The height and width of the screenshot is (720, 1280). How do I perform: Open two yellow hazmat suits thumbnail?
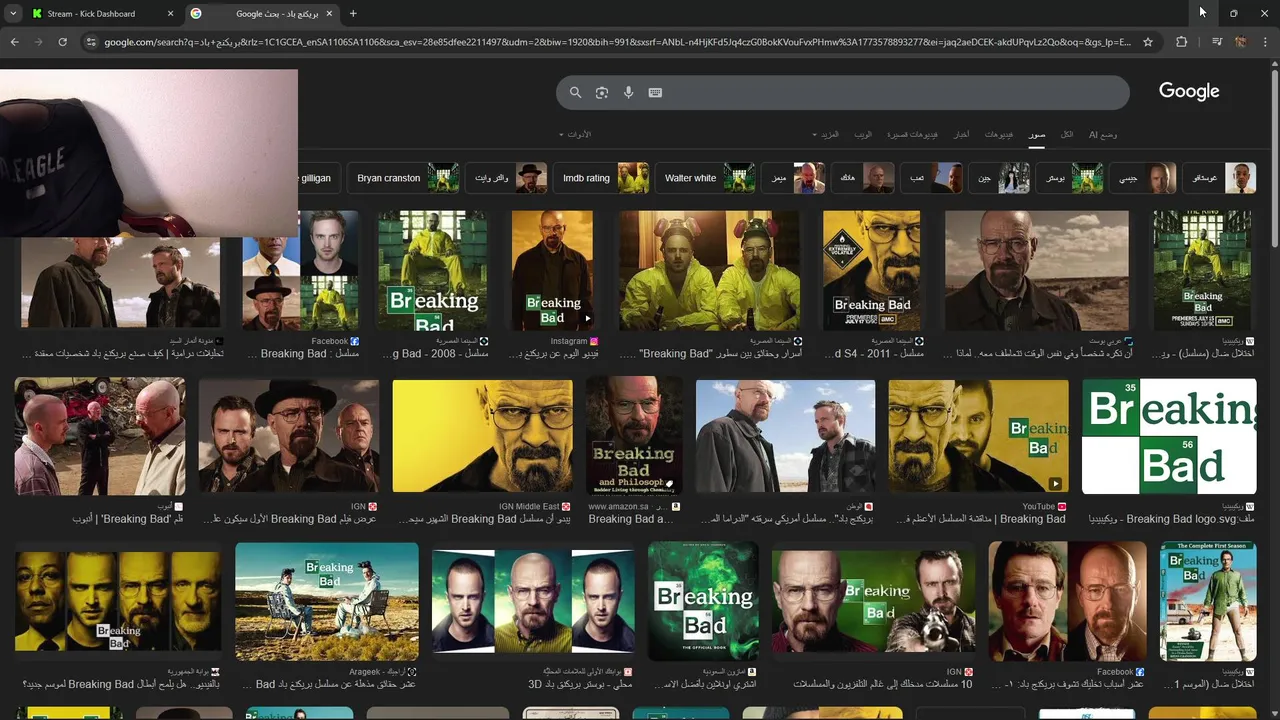coord(709,270)
